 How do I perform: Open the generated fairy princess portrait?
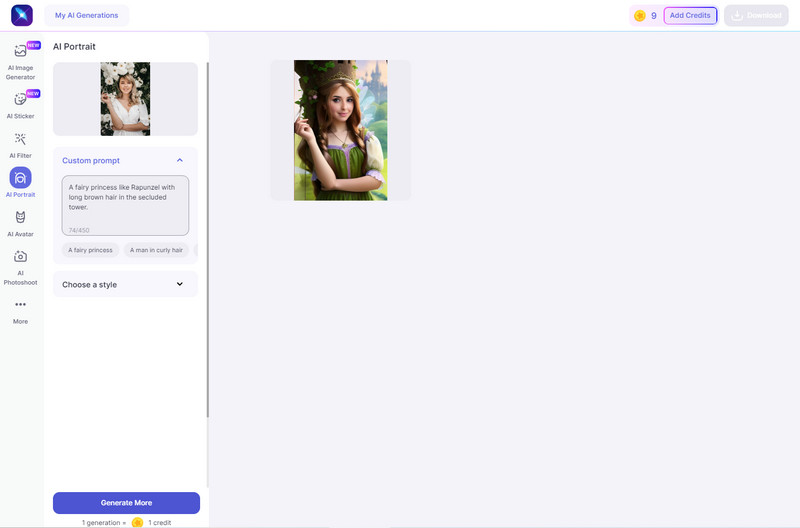(340, 130)
